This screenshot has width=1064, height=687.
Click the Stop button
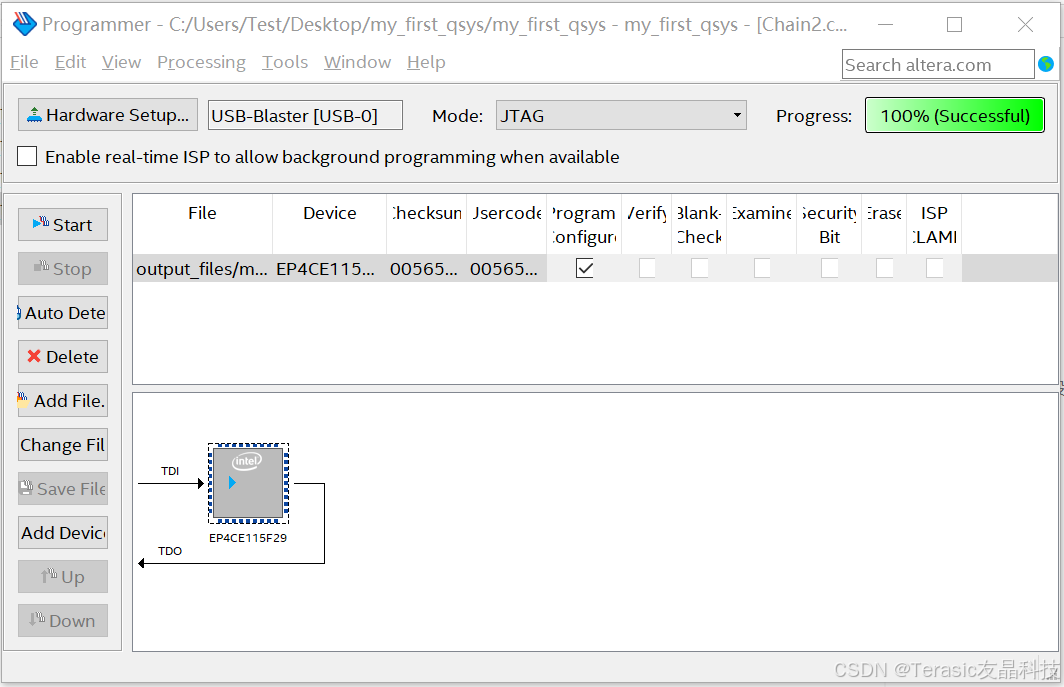pos(63,269)
